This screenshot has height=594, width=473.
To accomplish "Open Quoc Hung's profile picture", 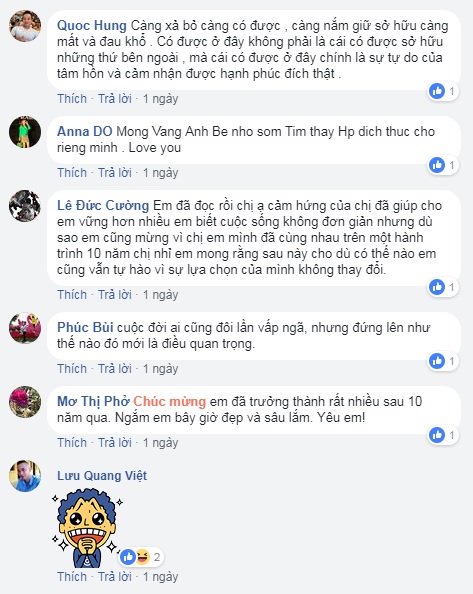I will pyautogui.click(x=25, y=26).
